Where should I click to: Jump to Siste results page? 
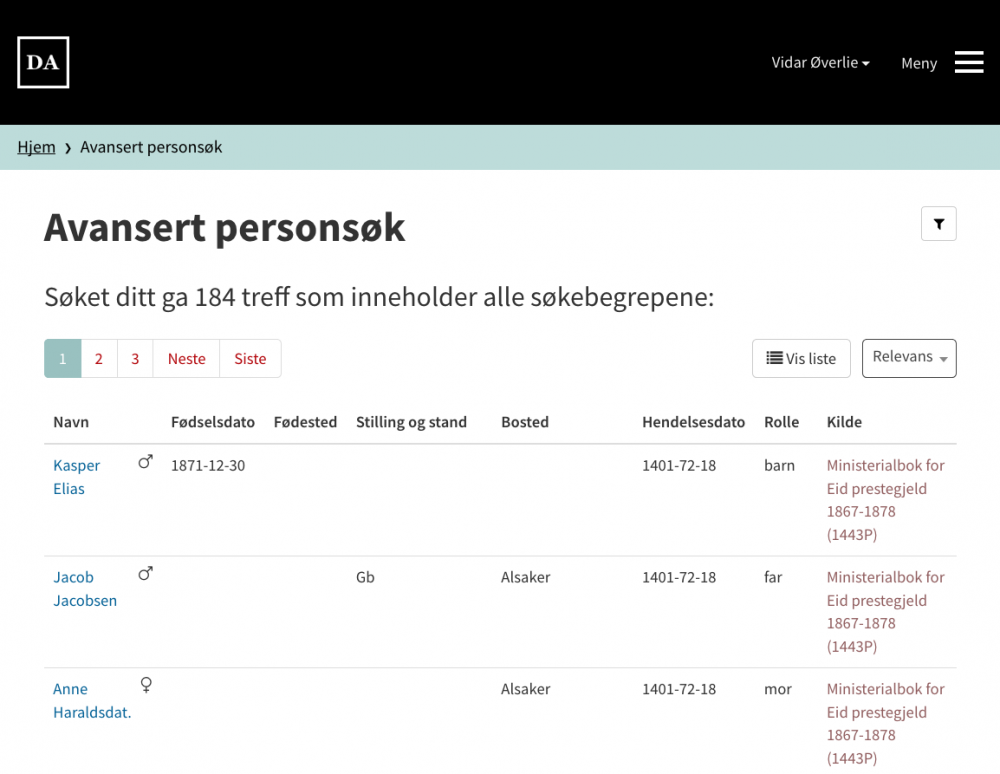(250, 358)
